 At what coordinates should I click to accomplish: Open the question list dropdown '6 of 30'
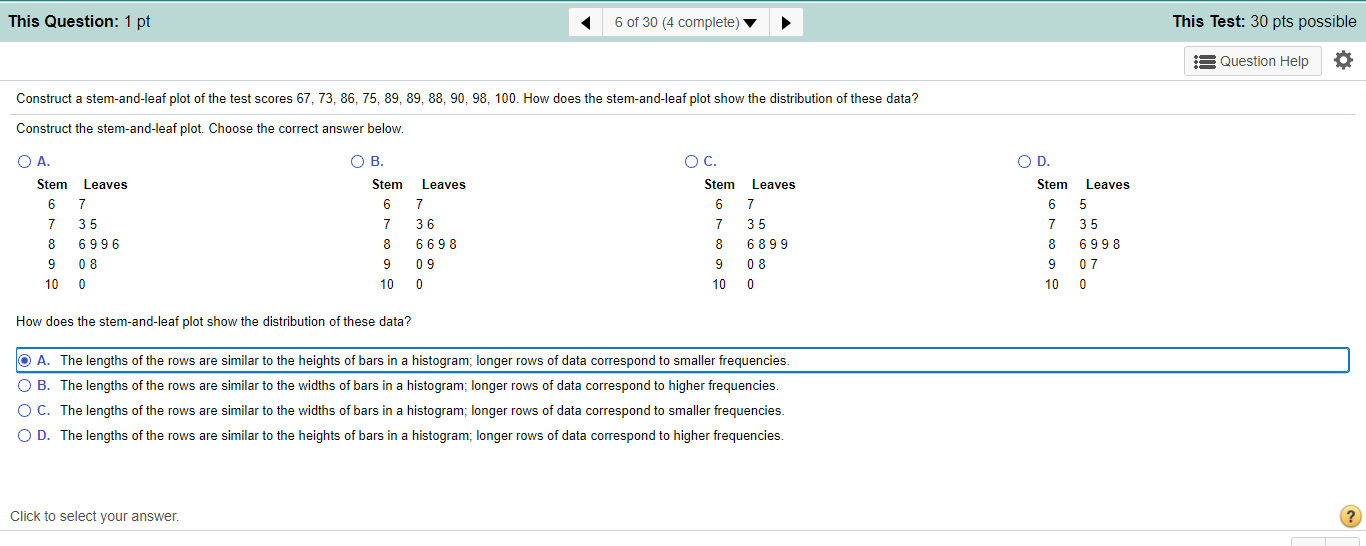click(x=685, y=22)
